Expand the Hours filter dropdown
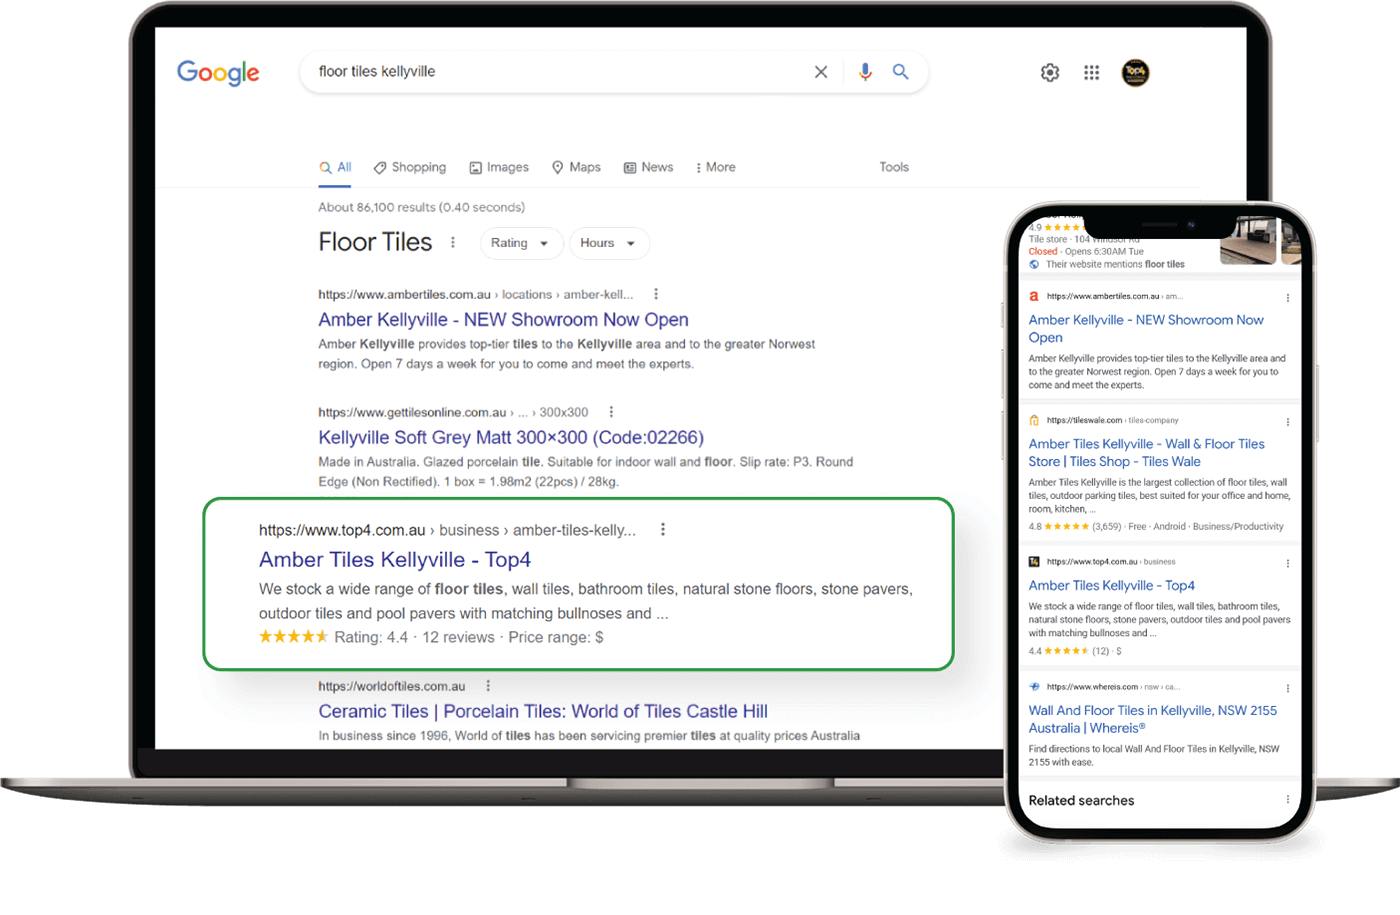 click(x=609, y=243)
